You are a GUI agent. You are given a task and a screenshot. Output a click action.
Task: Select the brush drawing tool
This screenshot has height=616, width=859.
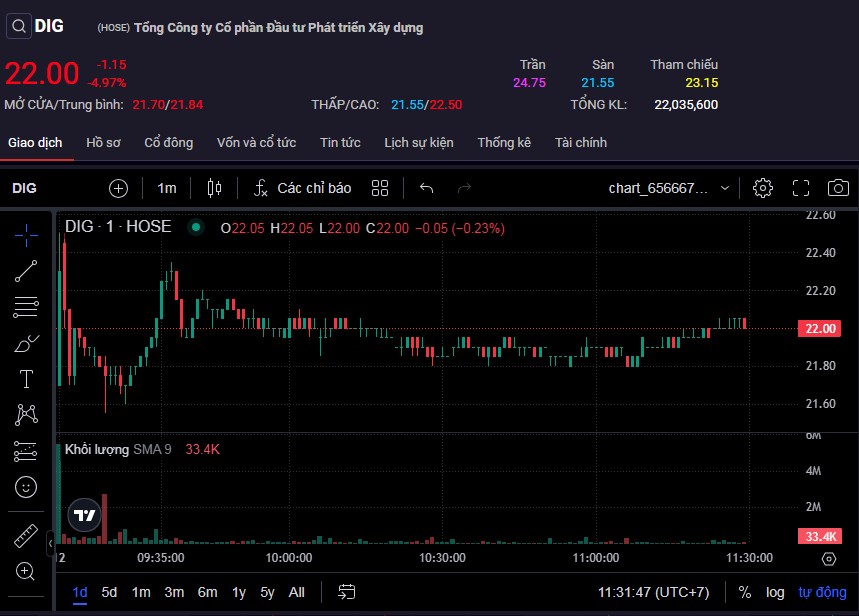(26, 344)
